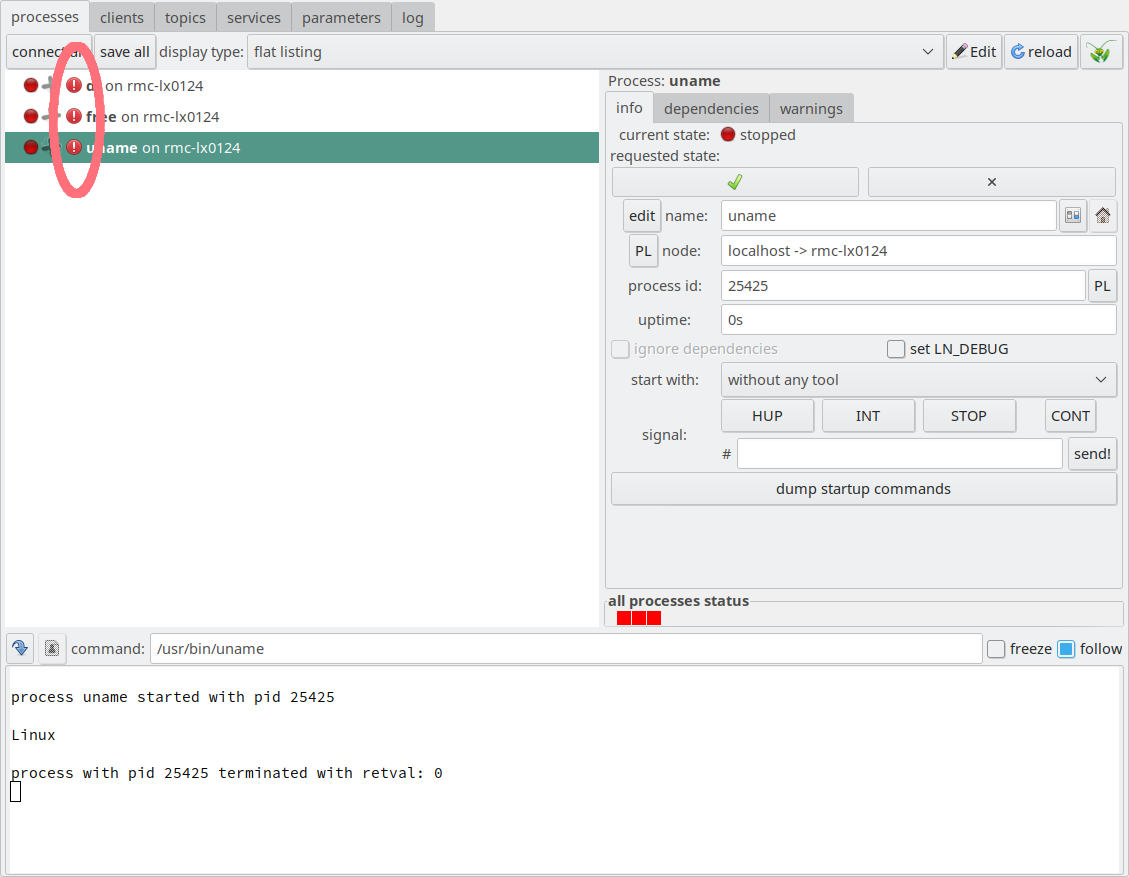Open the dependencies tab of process uname
The image size is (1129, 877).
click(711, 109)
